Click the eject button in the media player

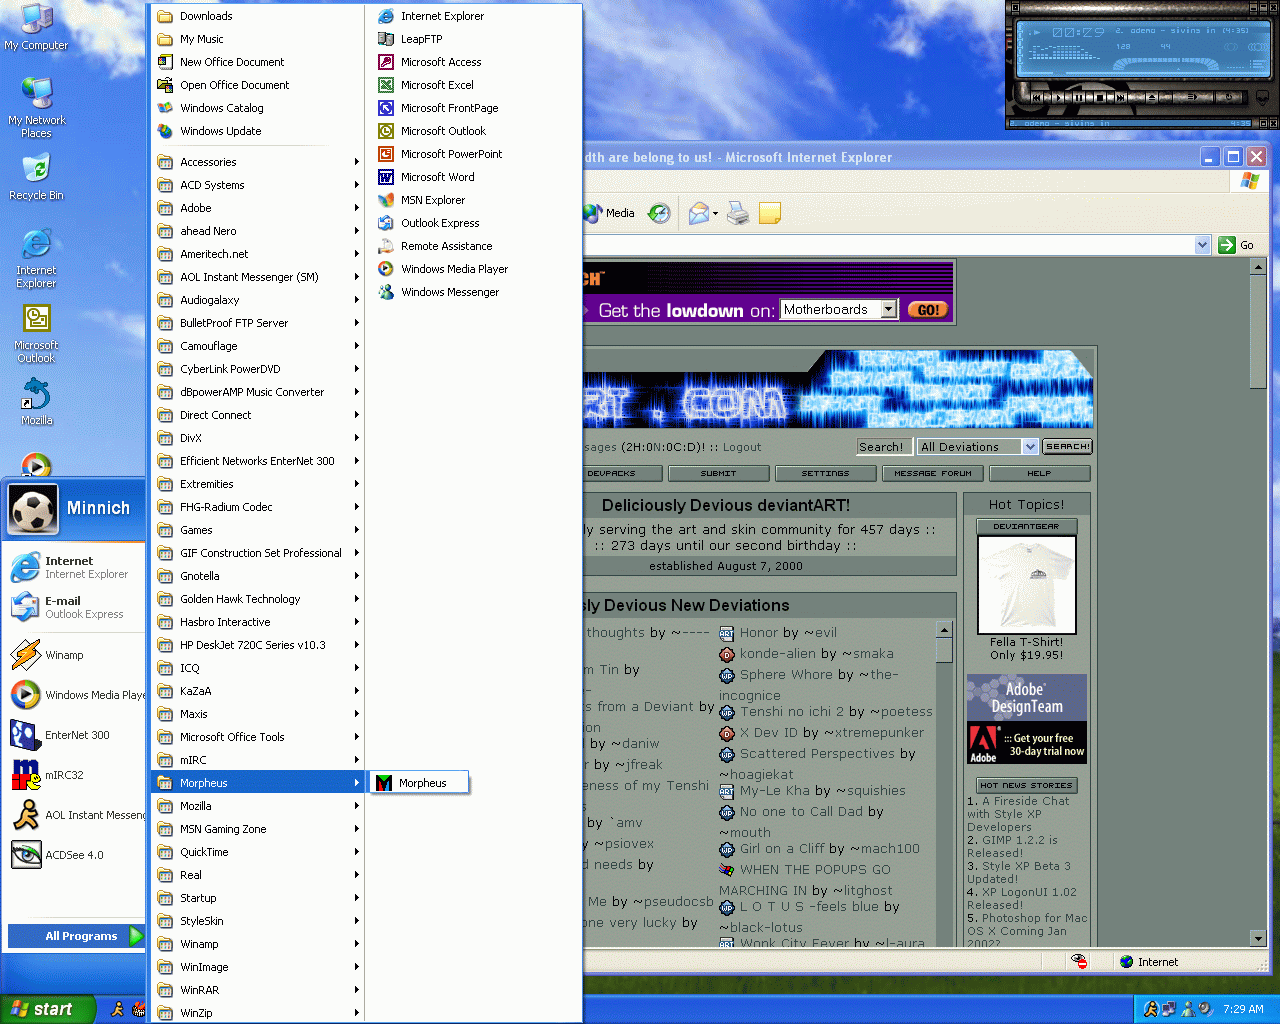pos(1152,98)
